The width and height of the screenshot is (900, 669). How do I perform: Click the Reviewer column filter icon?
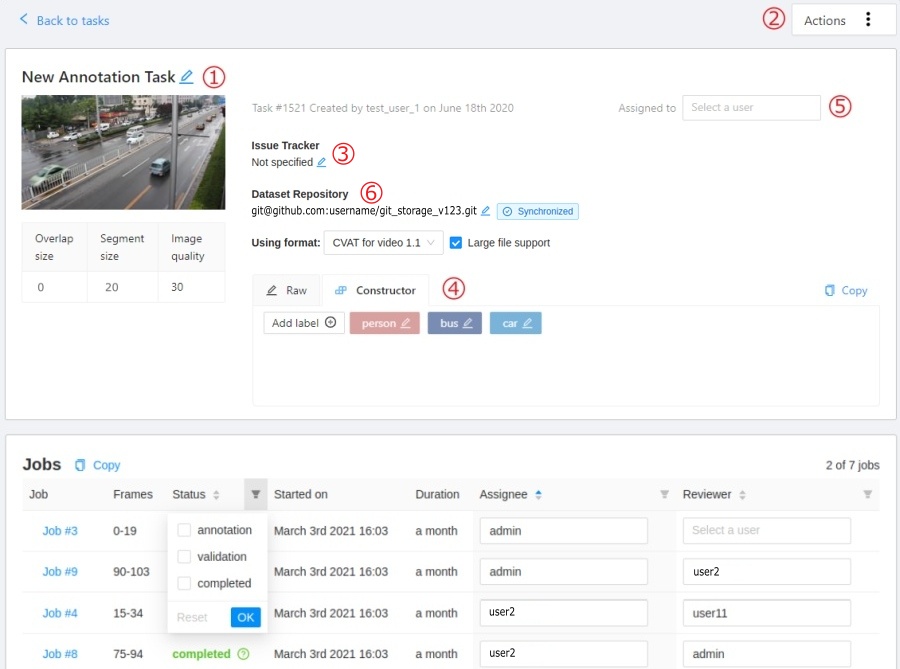pos(867,494)
